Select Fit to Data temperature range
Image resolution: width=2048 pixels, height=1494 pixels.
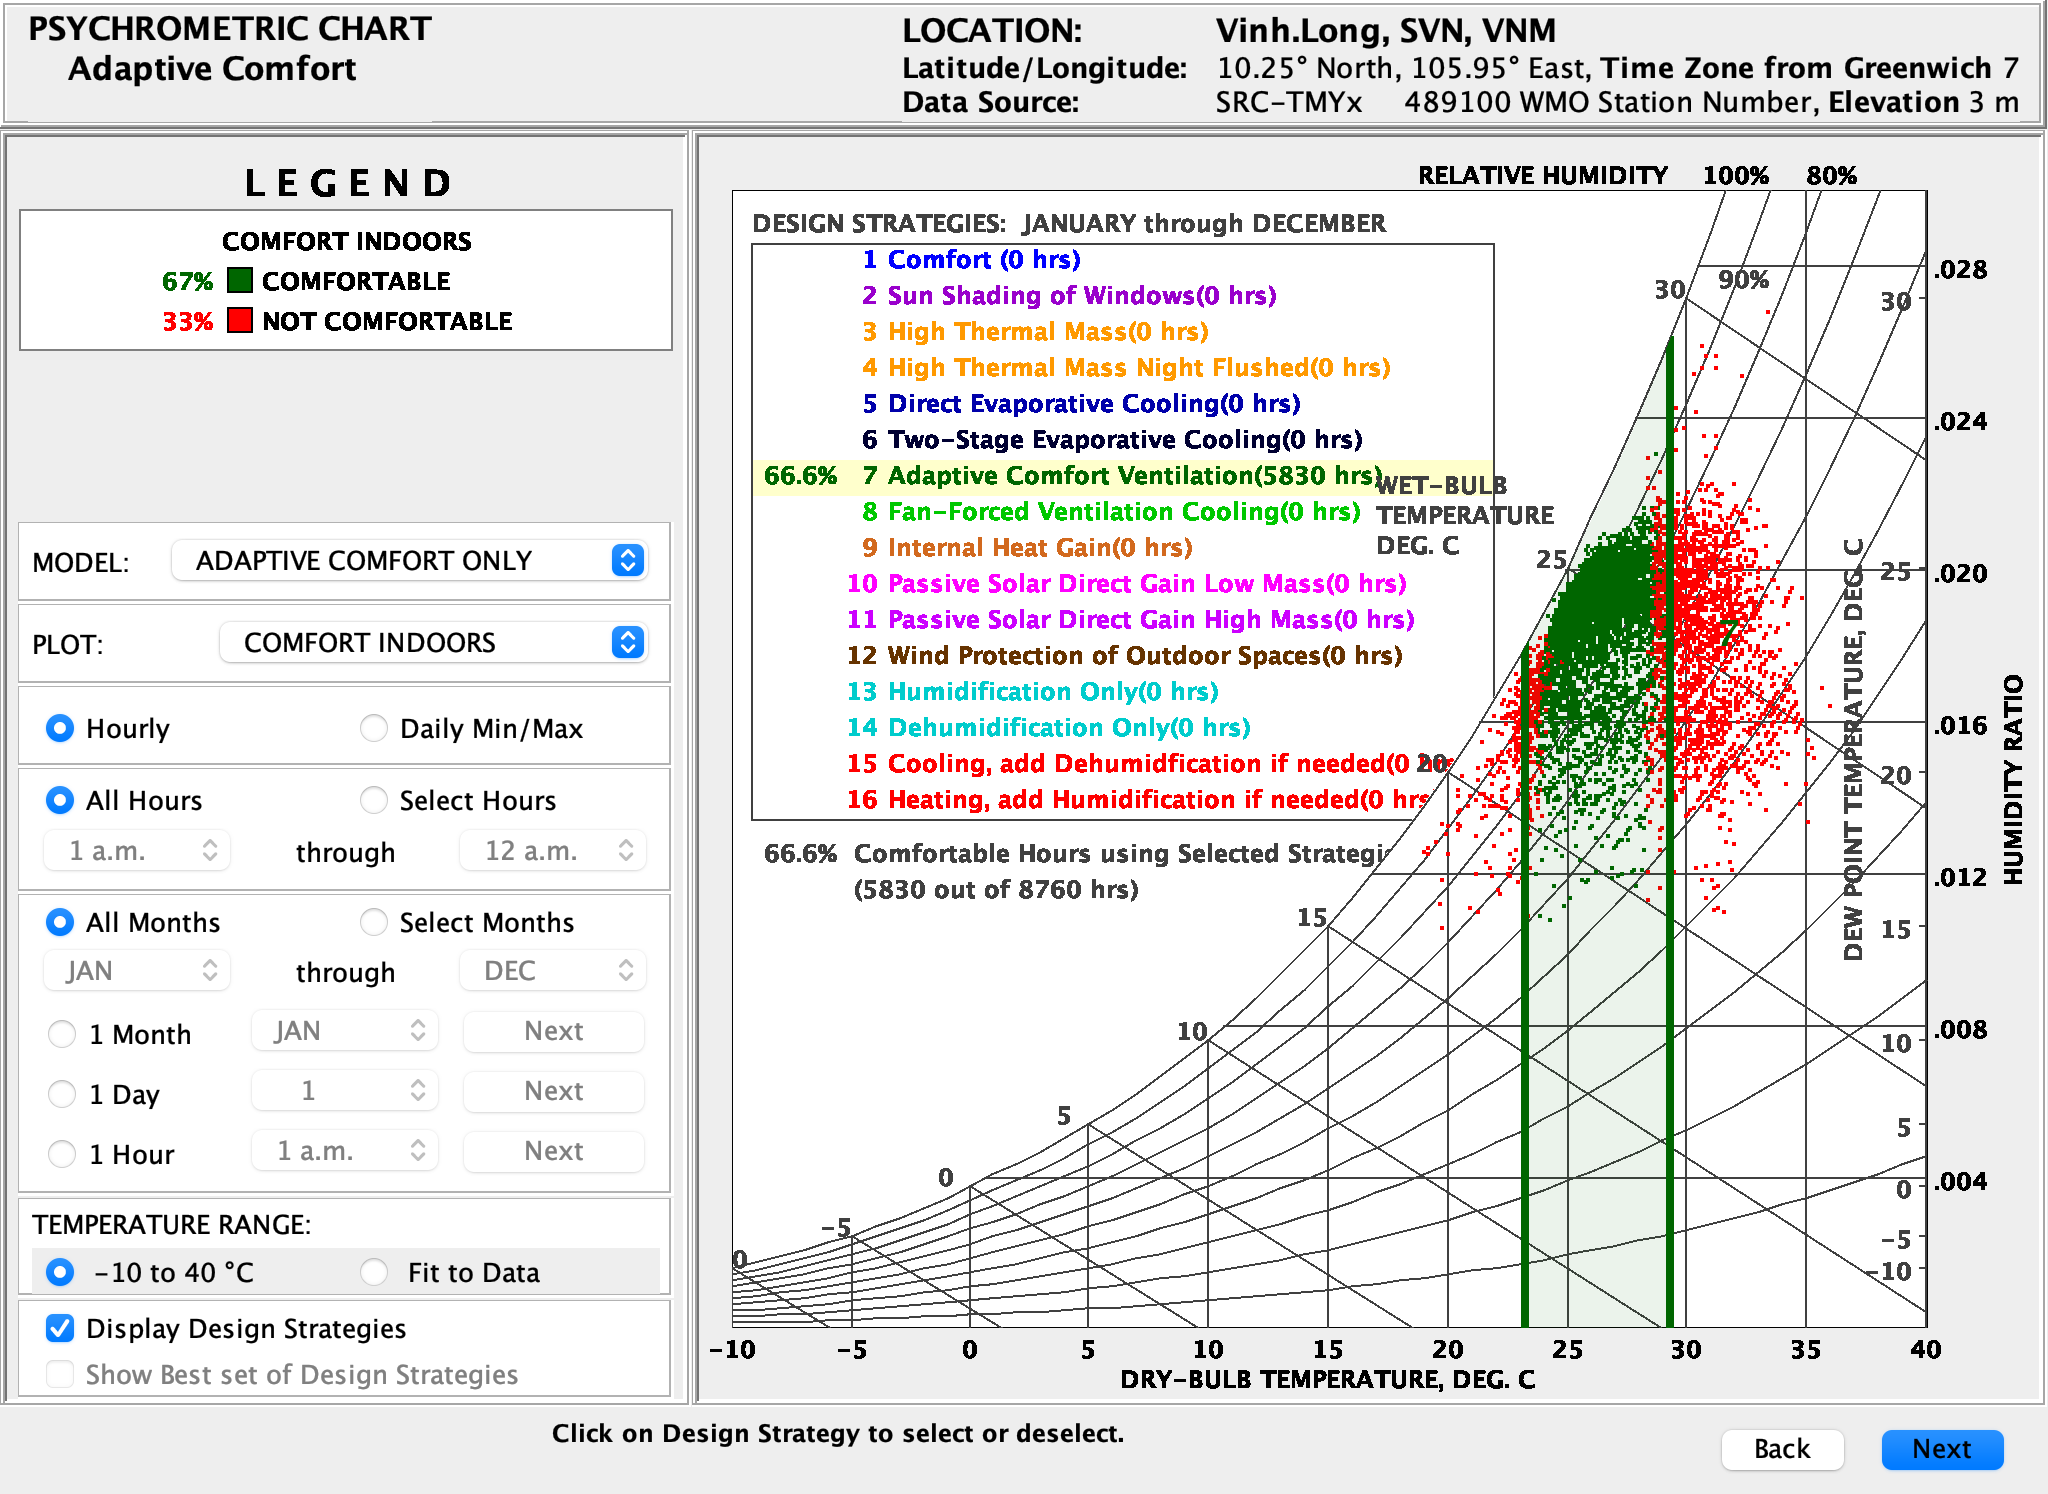click(374, 1272)
